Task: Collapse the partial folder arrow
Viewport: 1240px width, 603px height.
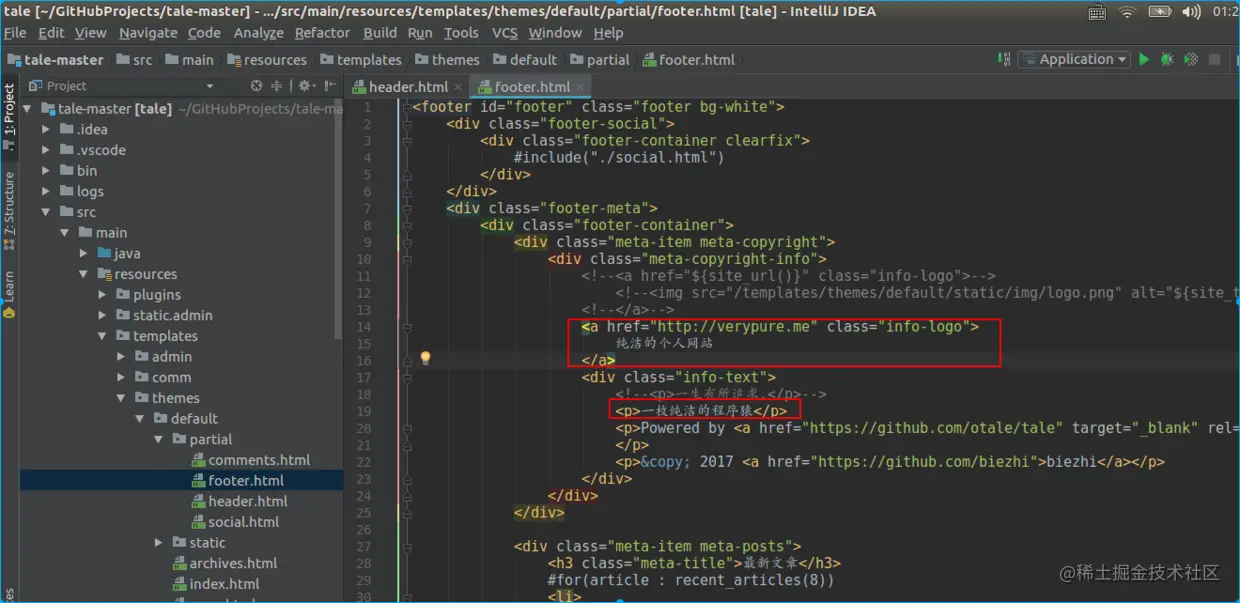Action: click(160, 440)
